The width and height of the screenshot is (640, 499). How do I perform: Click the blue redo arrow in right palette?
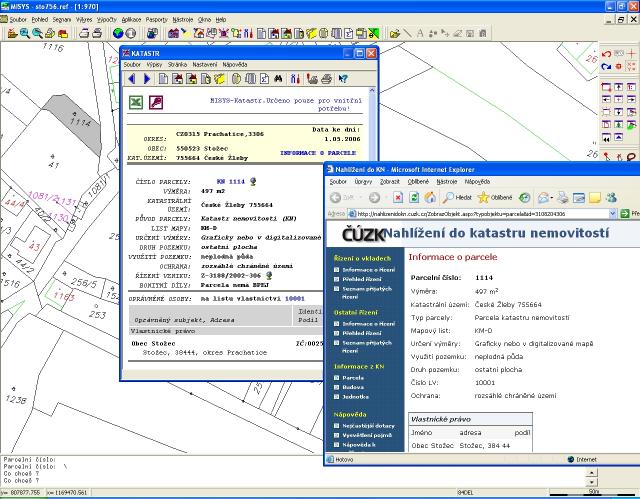coord(606,67)
